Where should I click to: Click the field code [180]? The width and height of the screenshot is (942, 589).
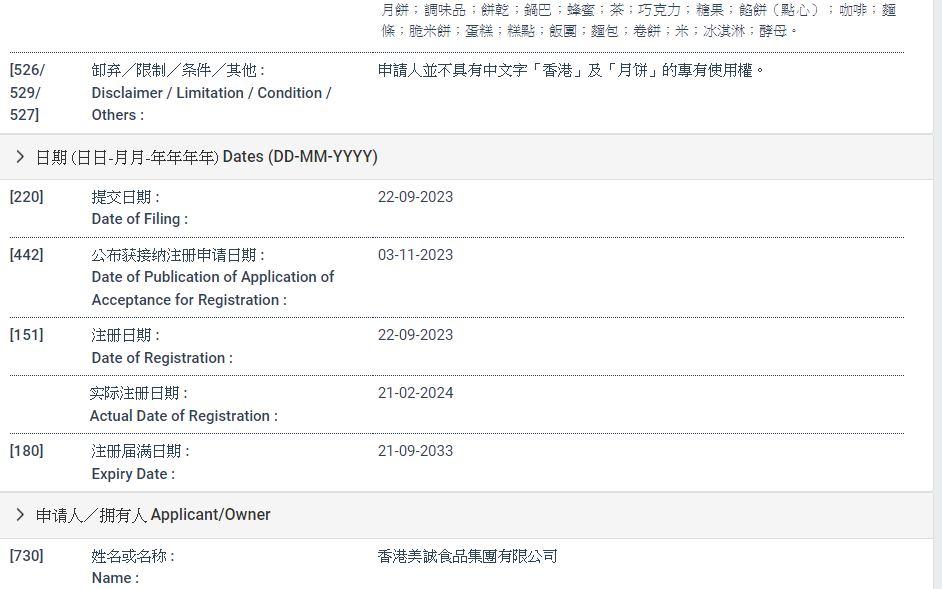tap(26, 451)
